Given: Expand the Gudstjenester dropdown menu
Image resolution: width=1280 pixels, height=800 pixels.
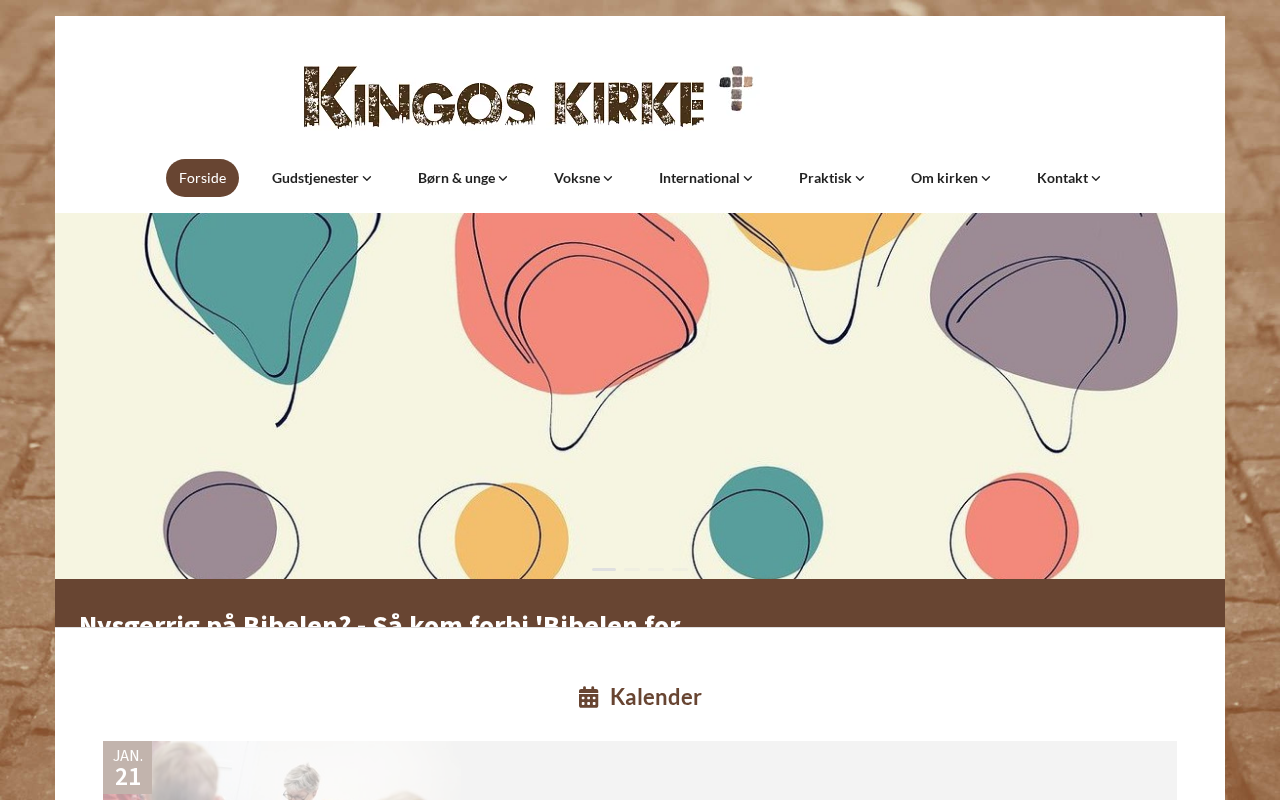Looking at the screenshot, I should (x=321, y=178).
